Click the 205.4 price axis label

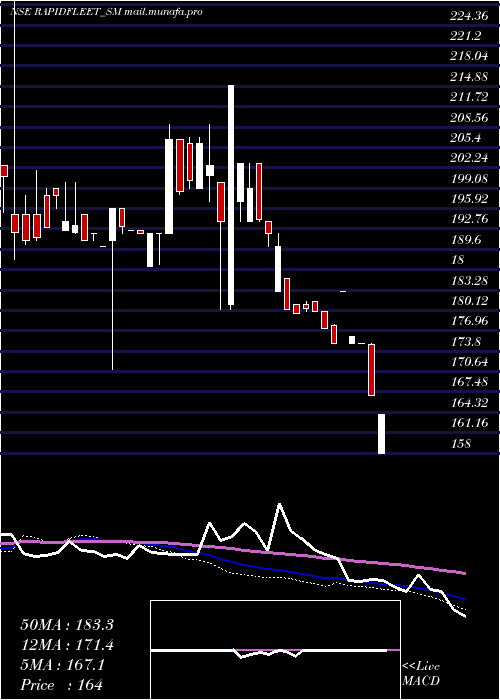[x=466, y=138]
